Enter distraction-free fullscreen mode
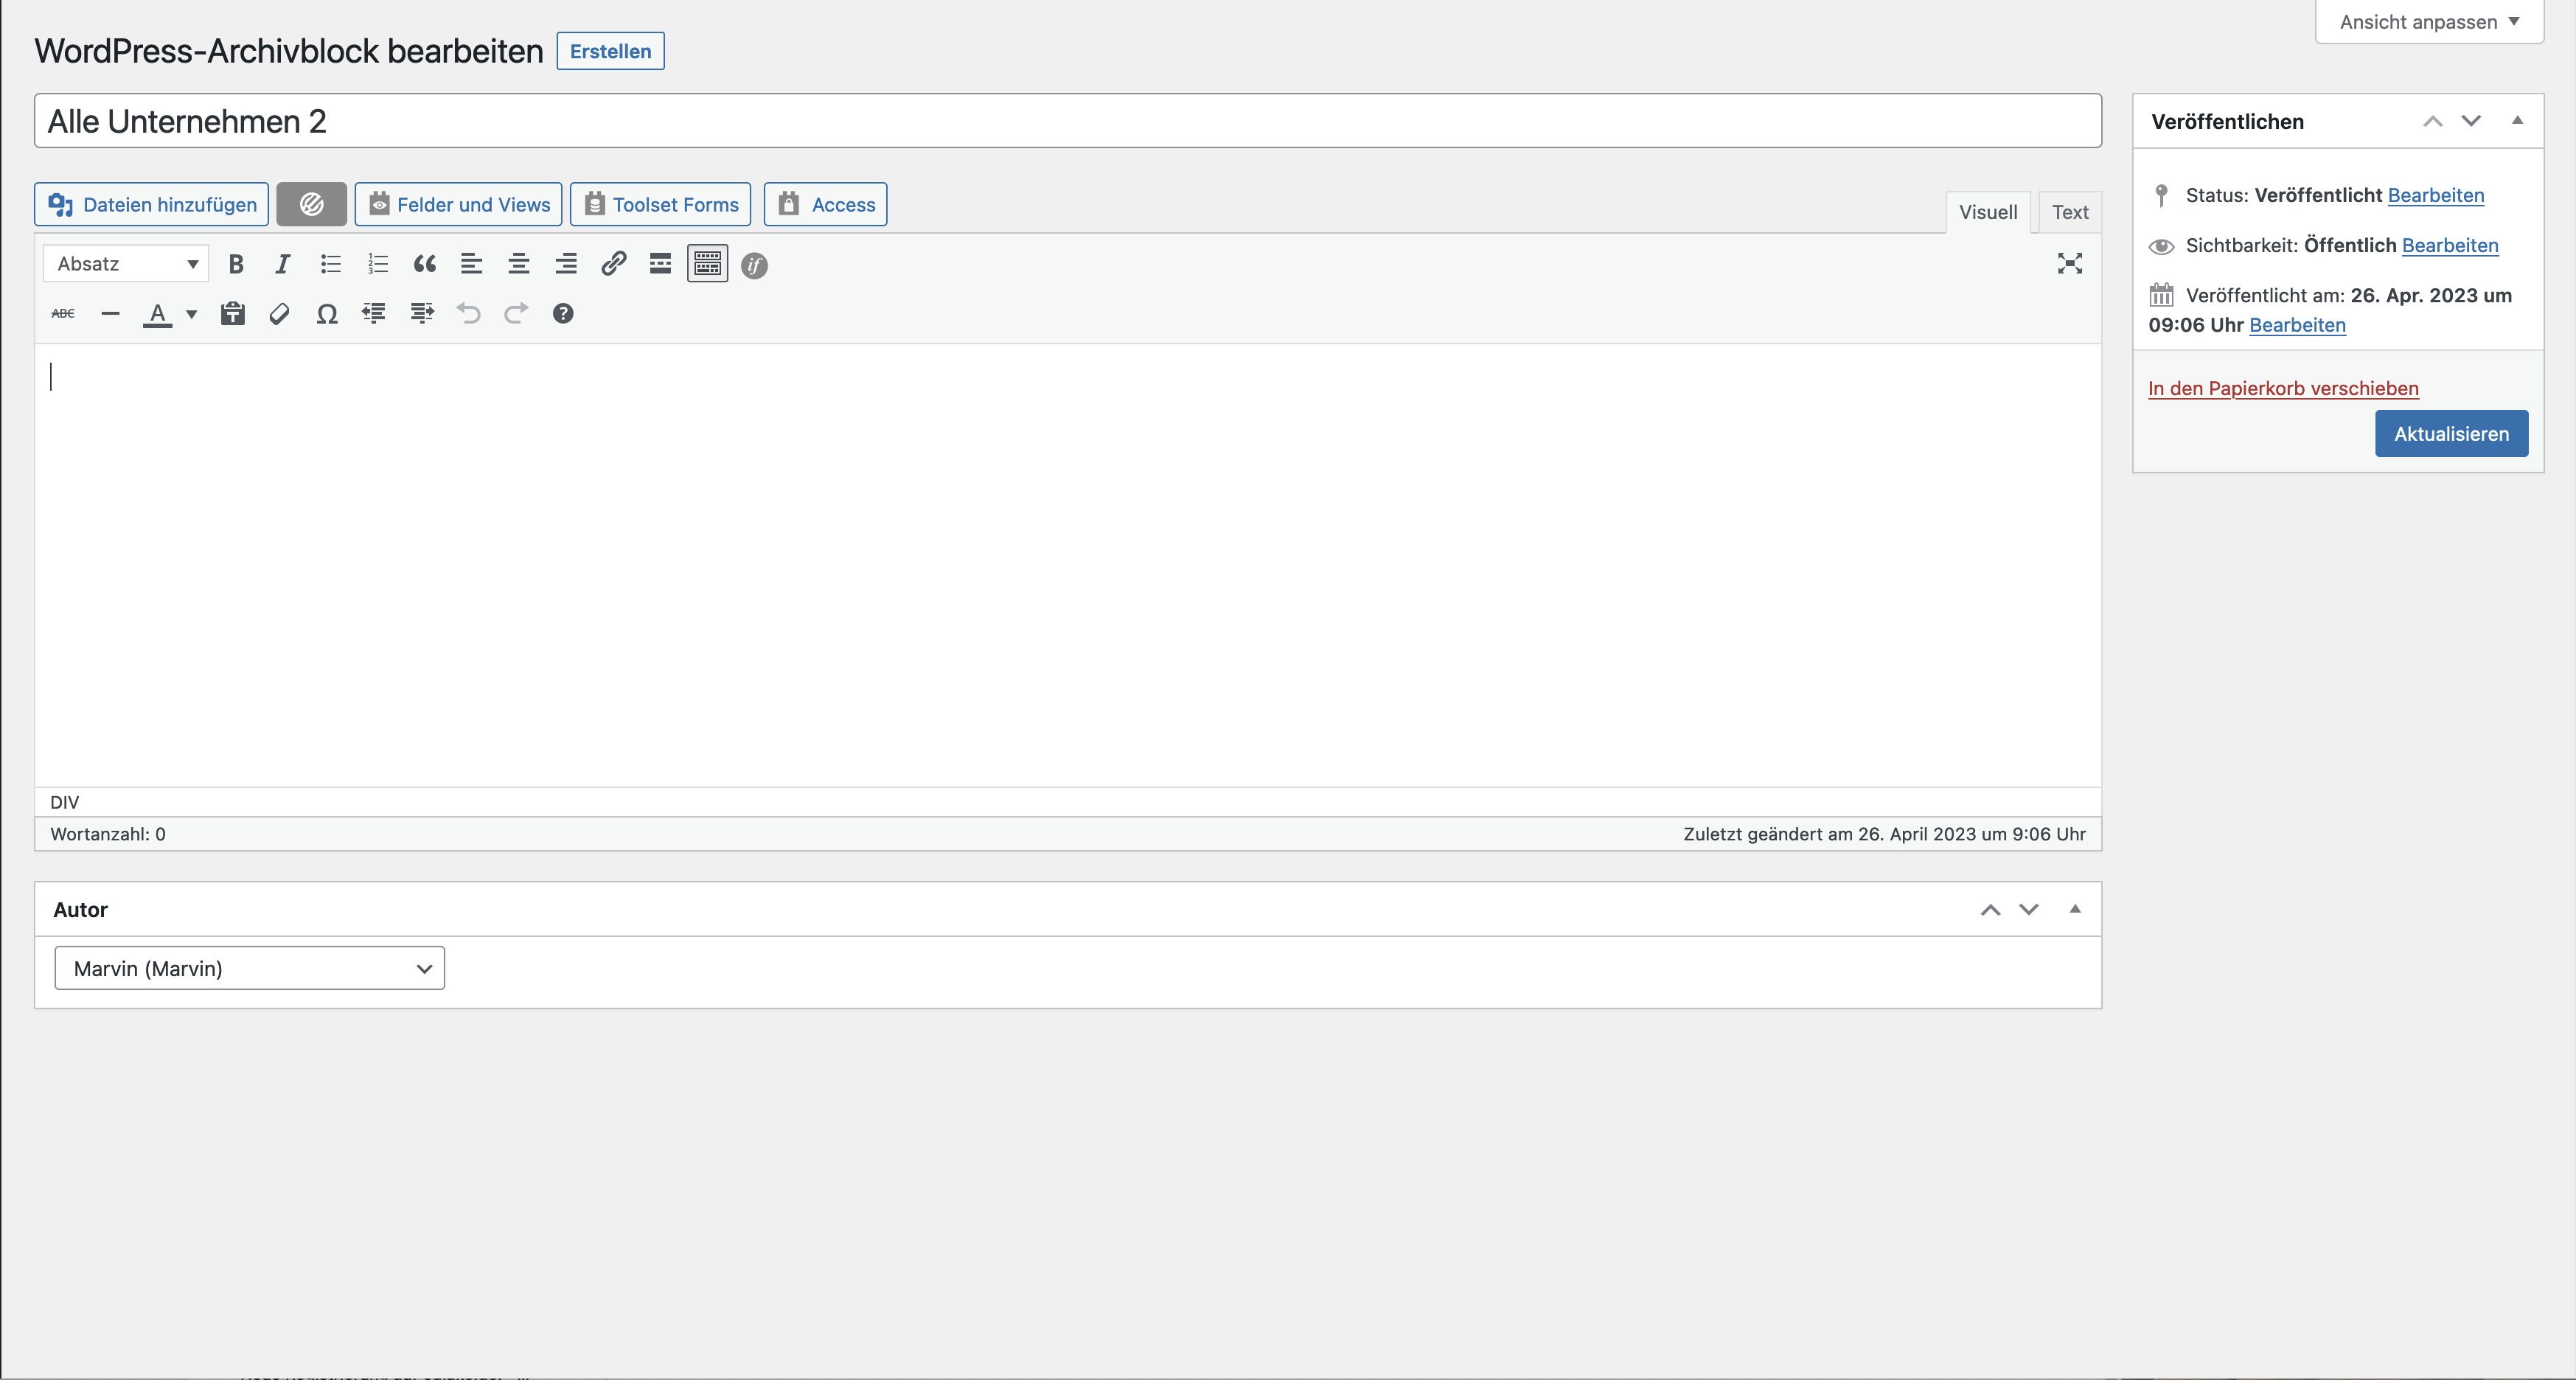The width and height of the screenshot is (2576, 1380). pos(2069,264)
